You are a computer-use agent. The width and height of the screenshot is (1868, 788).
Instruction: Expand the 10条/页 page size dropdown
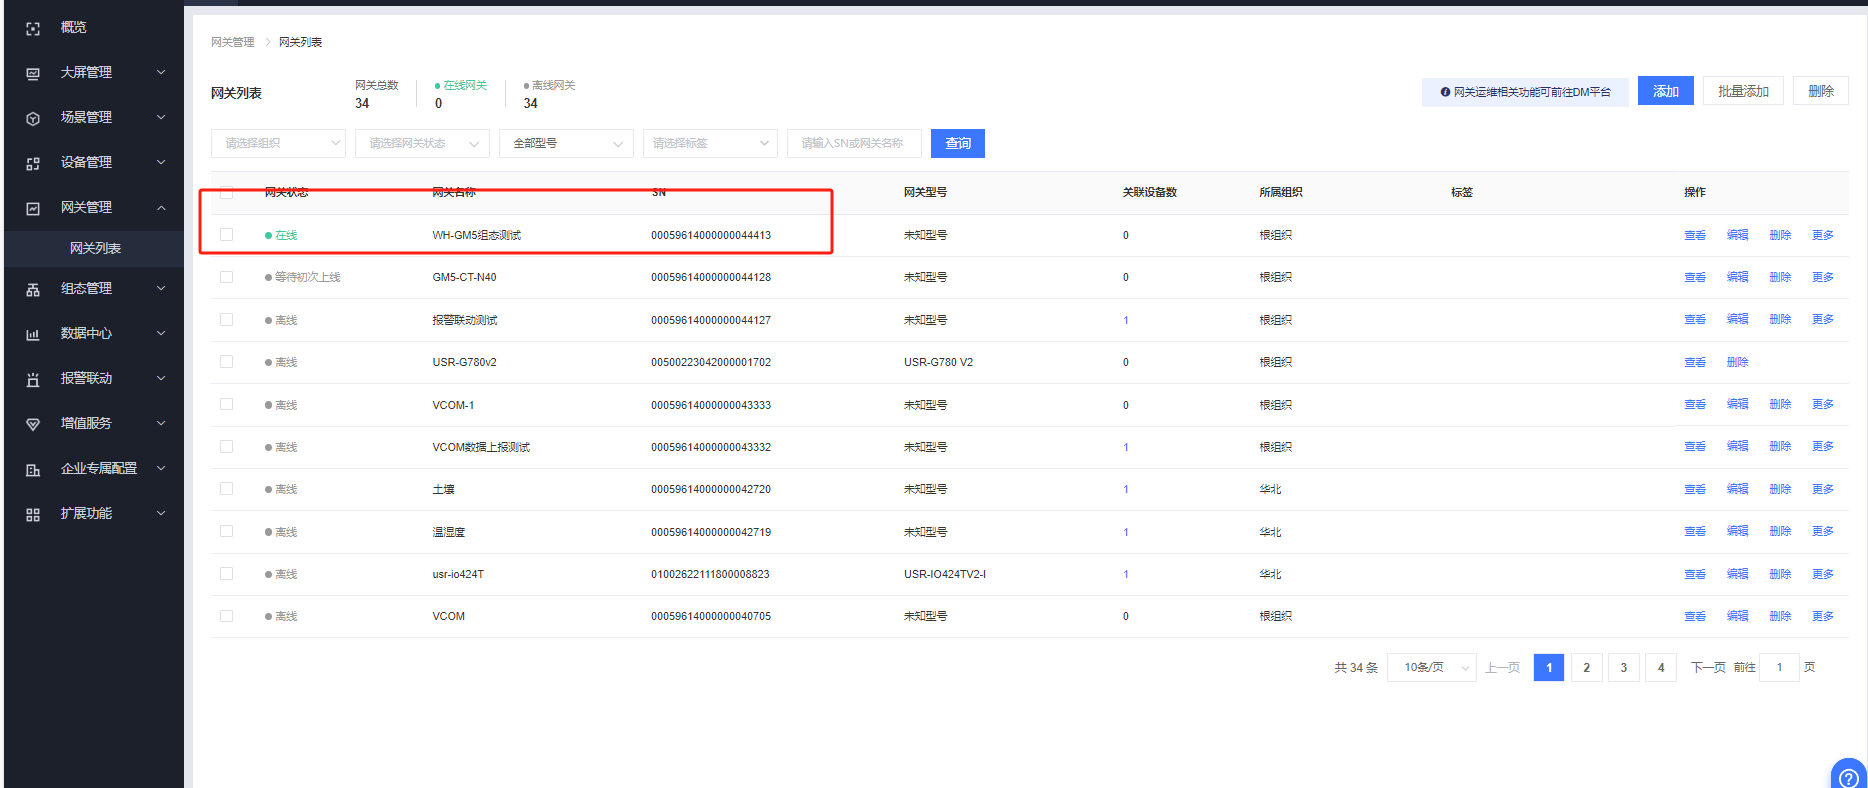tap(1431, 668)
